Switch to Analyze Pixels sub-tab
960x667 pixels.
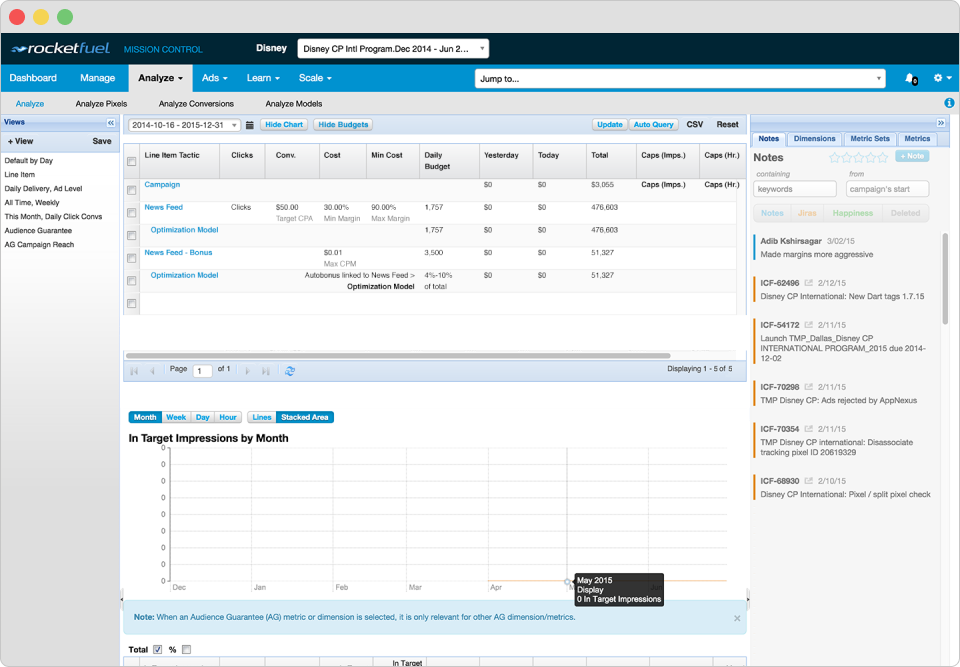click(x=102, y=104)
